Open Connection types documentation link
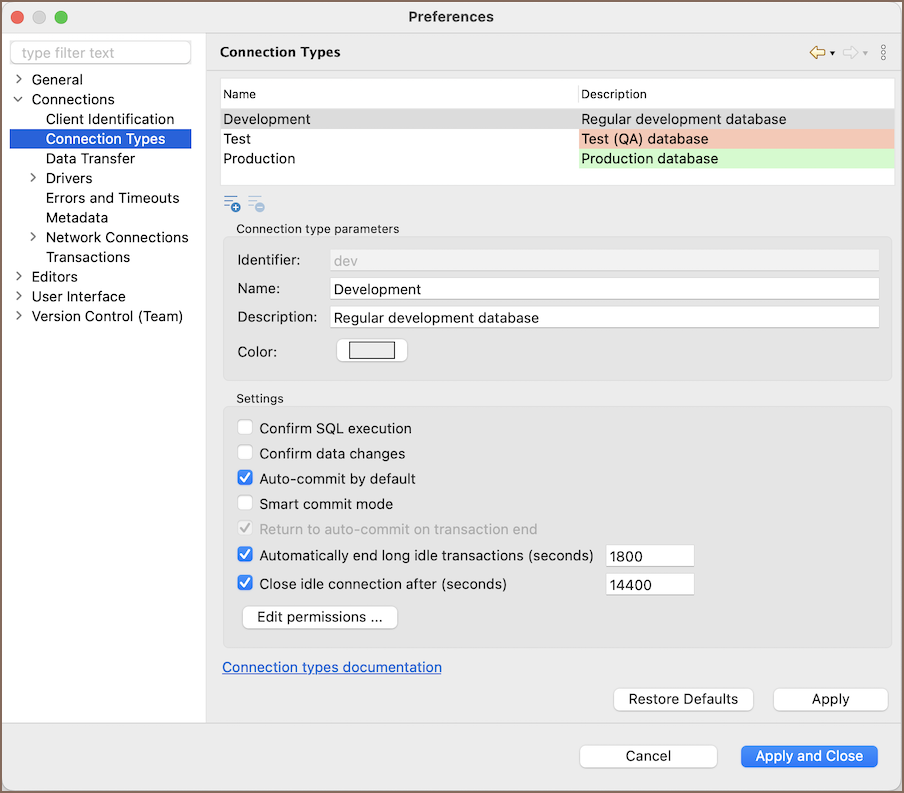The image size is (904, 793). coord(332,667)
